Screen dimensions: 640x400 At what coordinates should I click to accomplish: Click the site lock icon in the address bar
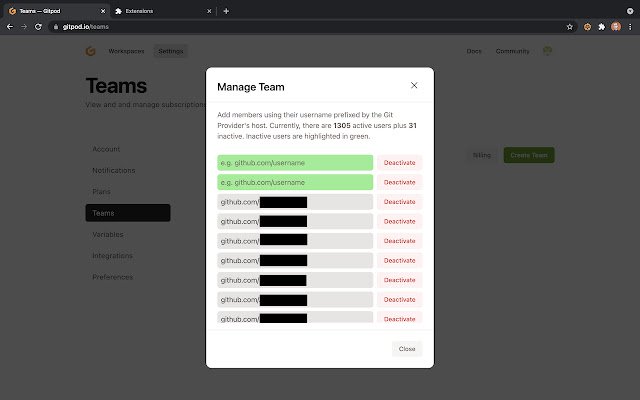click(56, 27)
